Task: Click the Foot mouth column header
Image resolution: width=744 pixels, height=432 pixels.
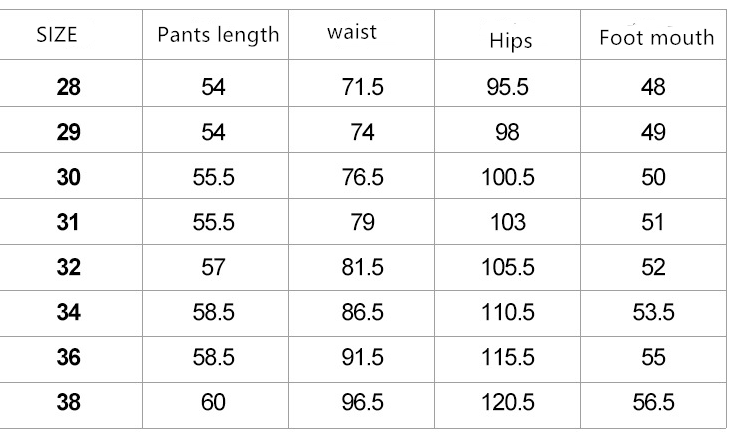Action: 656,38
